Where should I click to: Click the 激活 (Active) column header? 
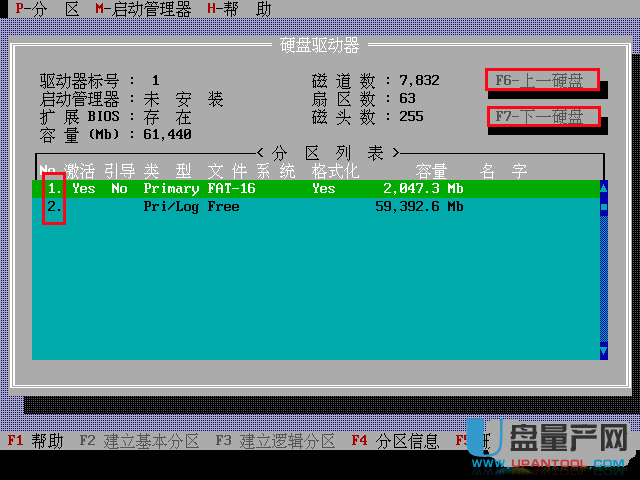click(x=80, y=171)
